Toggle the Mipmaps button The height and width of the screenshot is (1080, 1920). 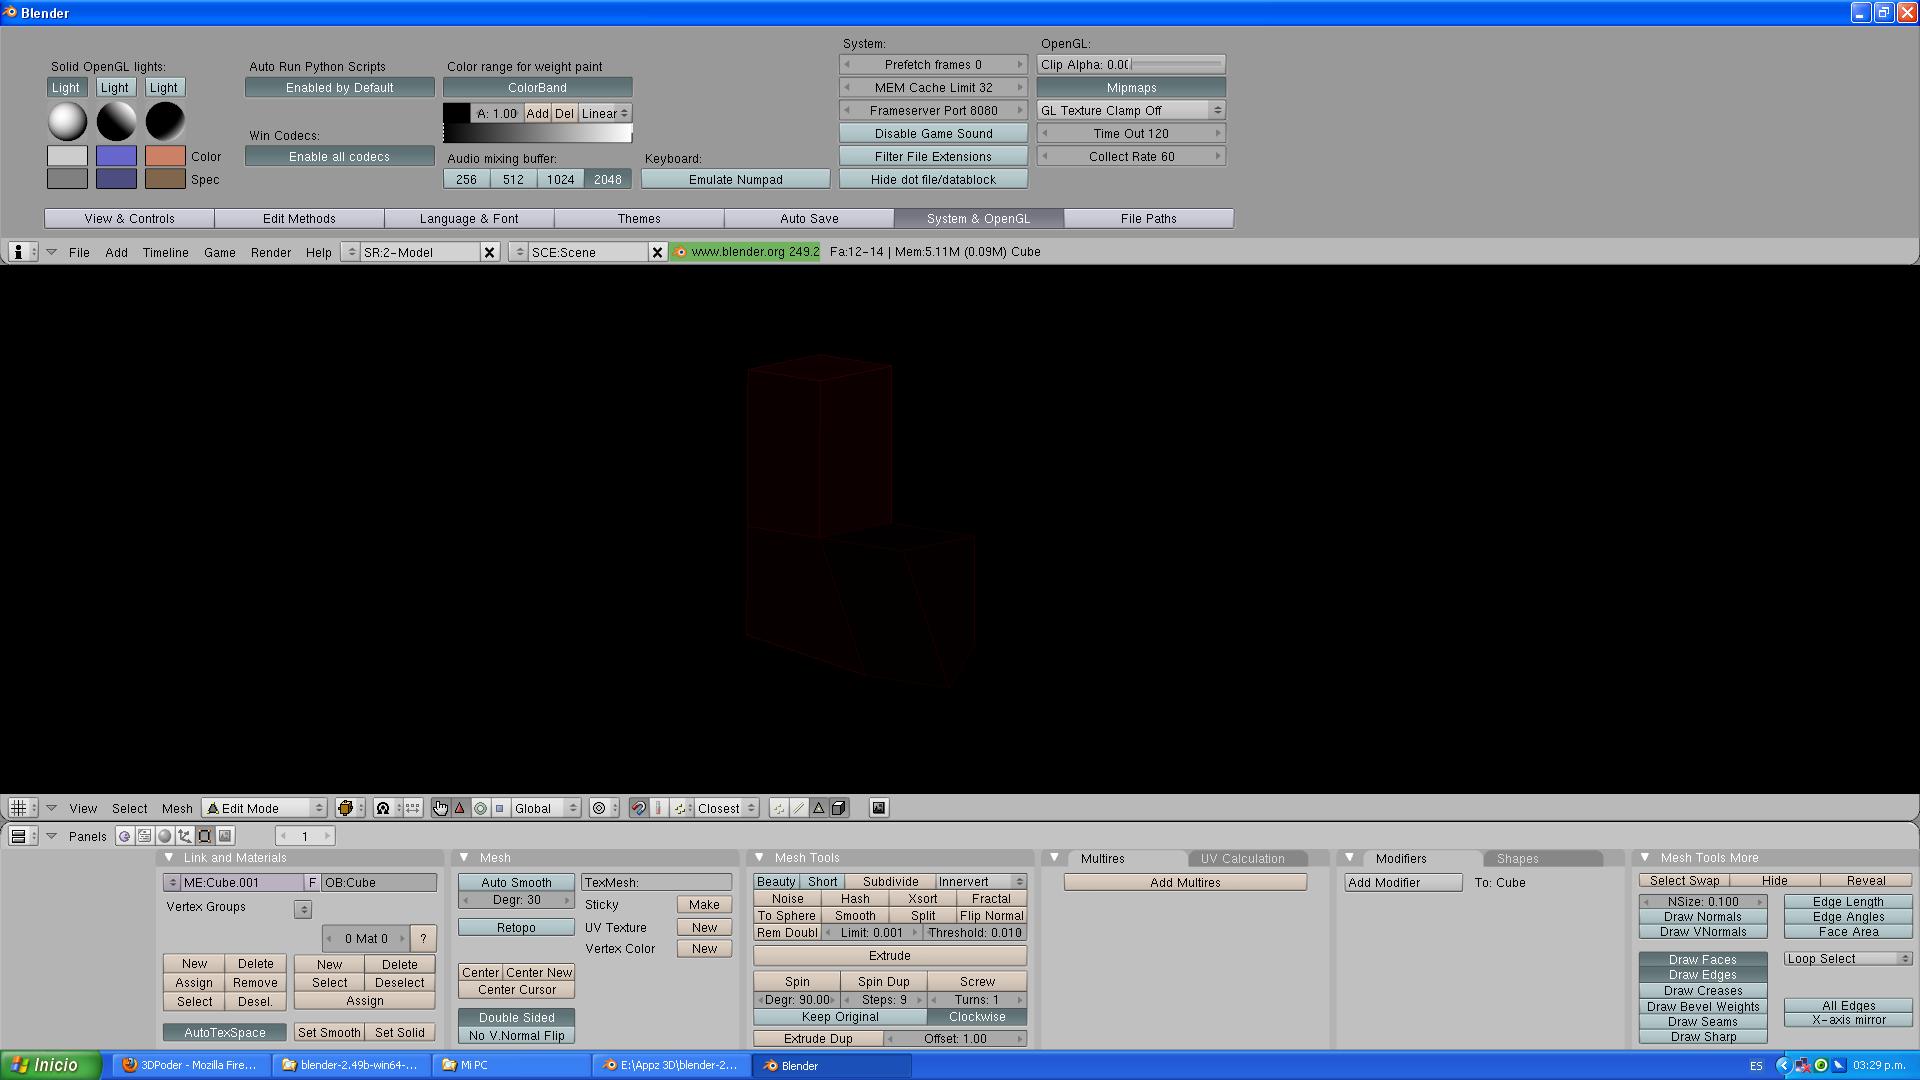pos(1131,88)
